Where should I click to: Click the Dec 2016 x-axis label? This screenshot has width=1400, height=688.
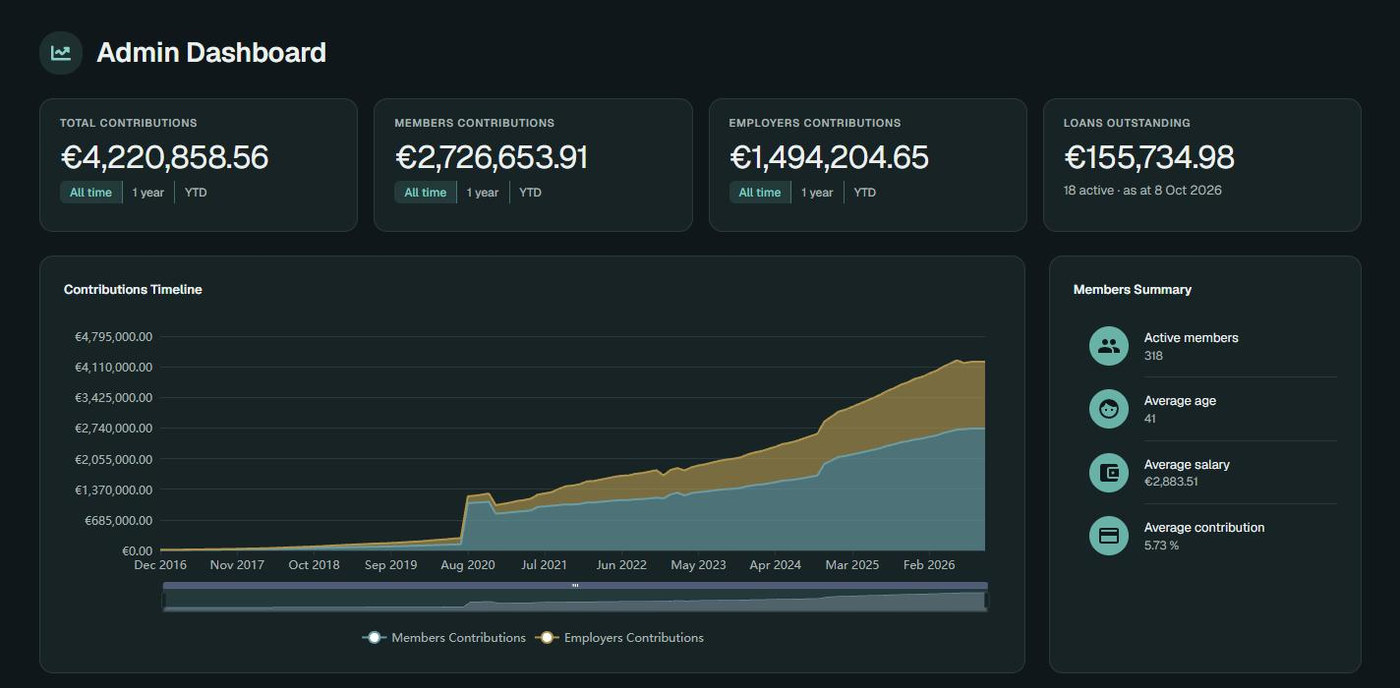tap(160, 565)
